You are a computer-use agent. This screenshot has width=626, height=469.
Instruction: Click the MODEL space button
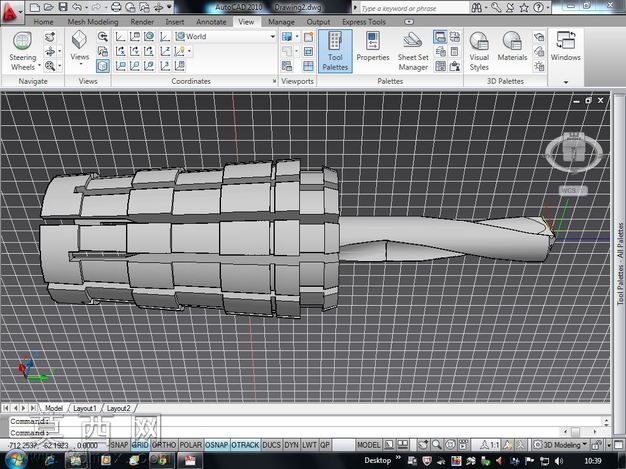pos(368,445)
